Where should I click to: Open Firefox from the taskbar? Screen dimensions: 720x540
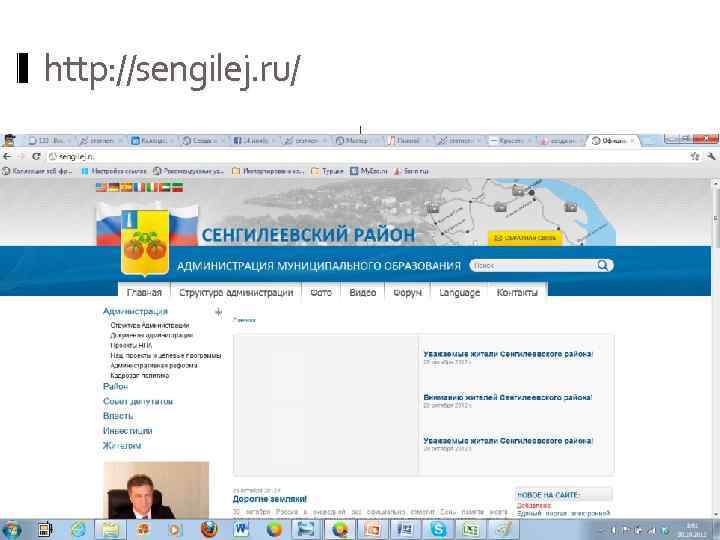point(209,529)
